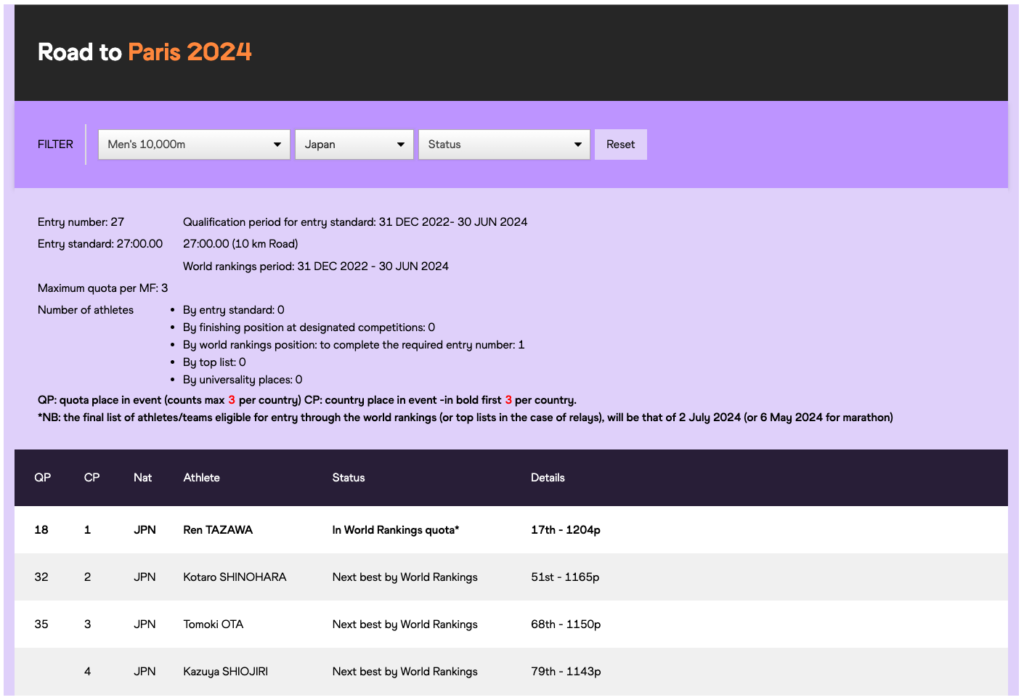This screenshot has width=1024, height=700.
Task: Select athlete Ren TAZAWA
Action: pos(218,530)
